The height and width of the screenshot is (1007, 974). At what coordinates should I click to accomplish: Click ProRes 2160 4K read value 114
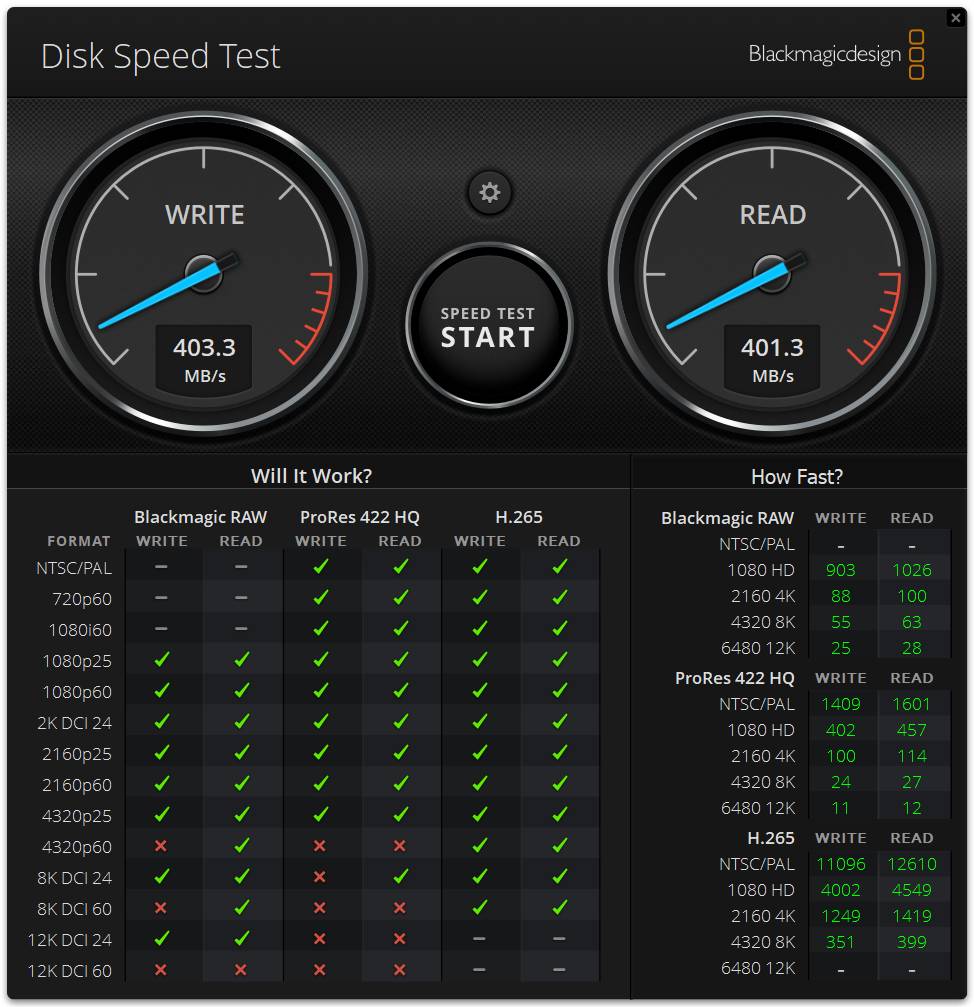[912, 757]
